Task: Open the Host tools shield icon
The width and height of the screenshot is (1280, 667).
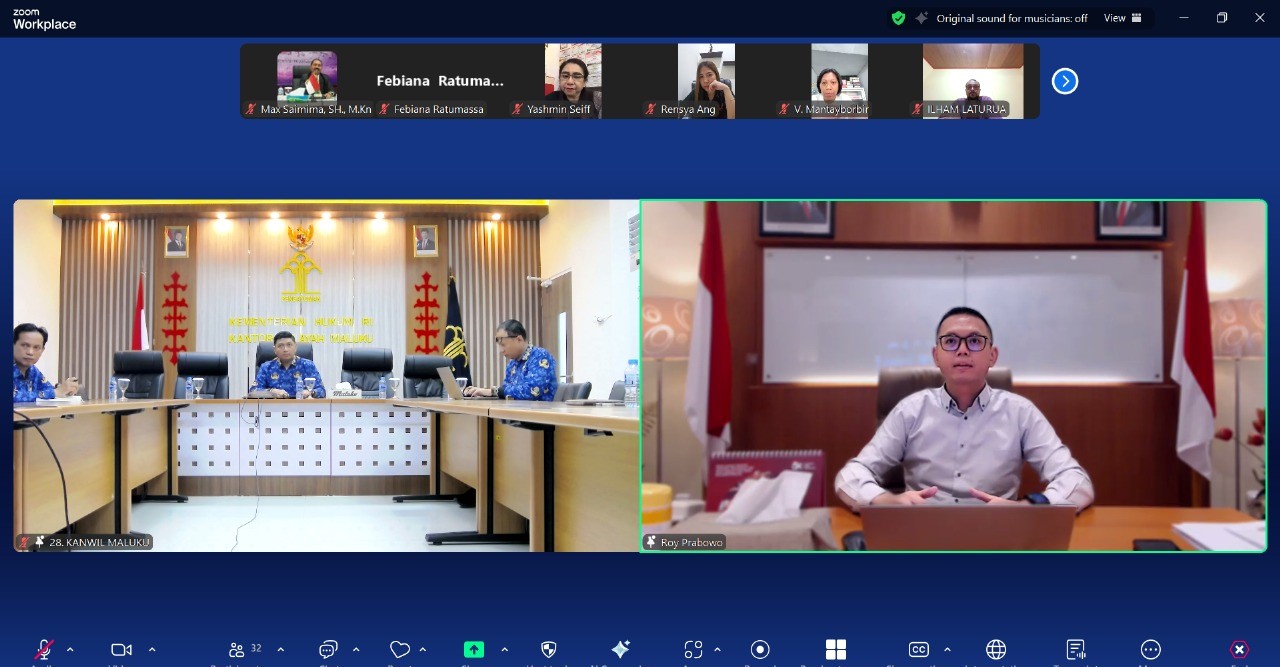Action: pos(548,650)
